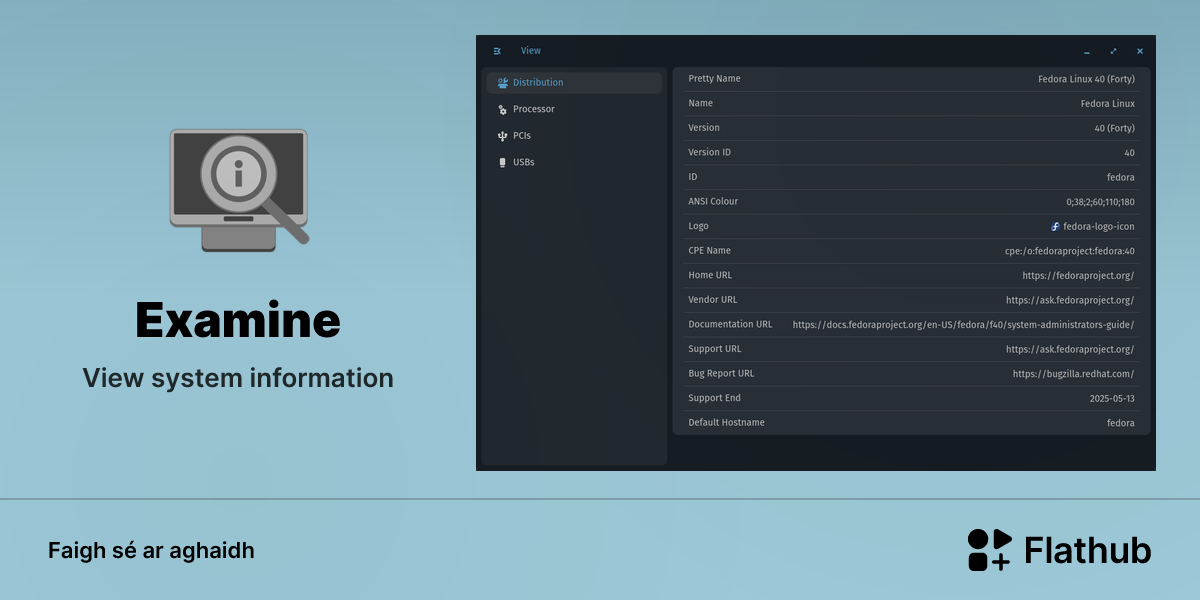Select the Version value "40 (Forty)"

(1114, 128)
